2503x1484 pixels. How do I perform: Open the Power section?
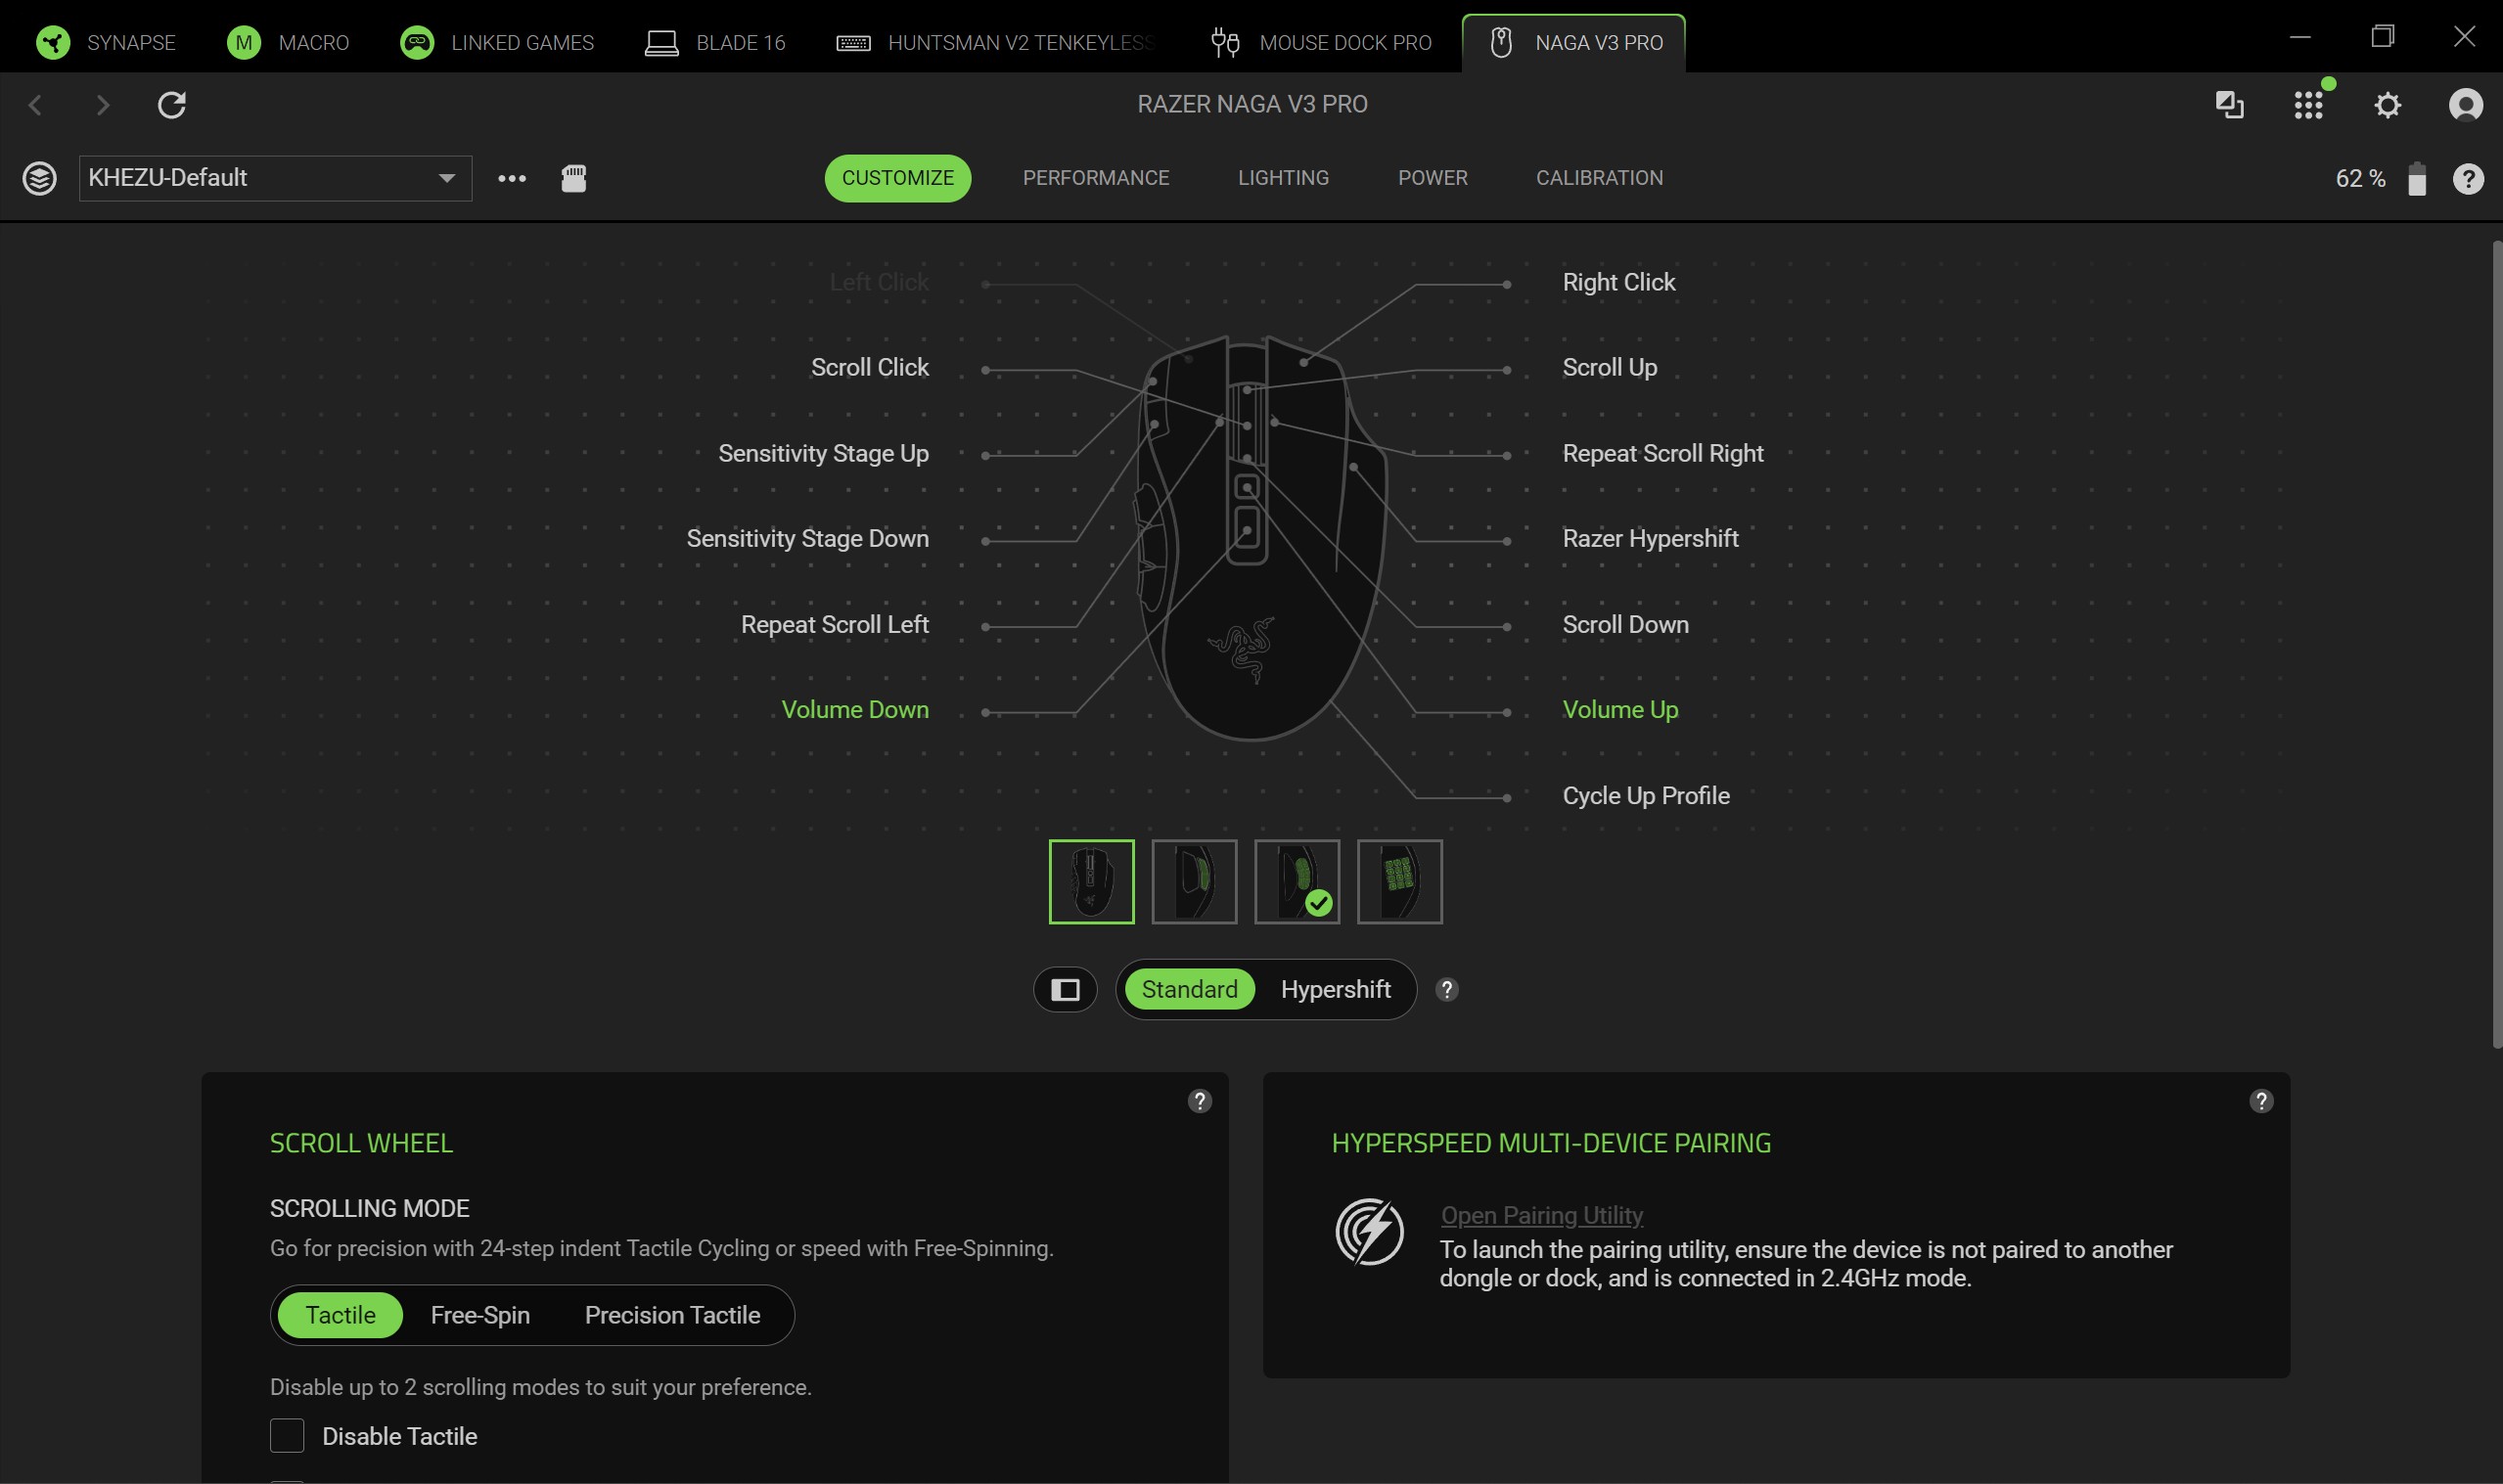pos(1432,178)
